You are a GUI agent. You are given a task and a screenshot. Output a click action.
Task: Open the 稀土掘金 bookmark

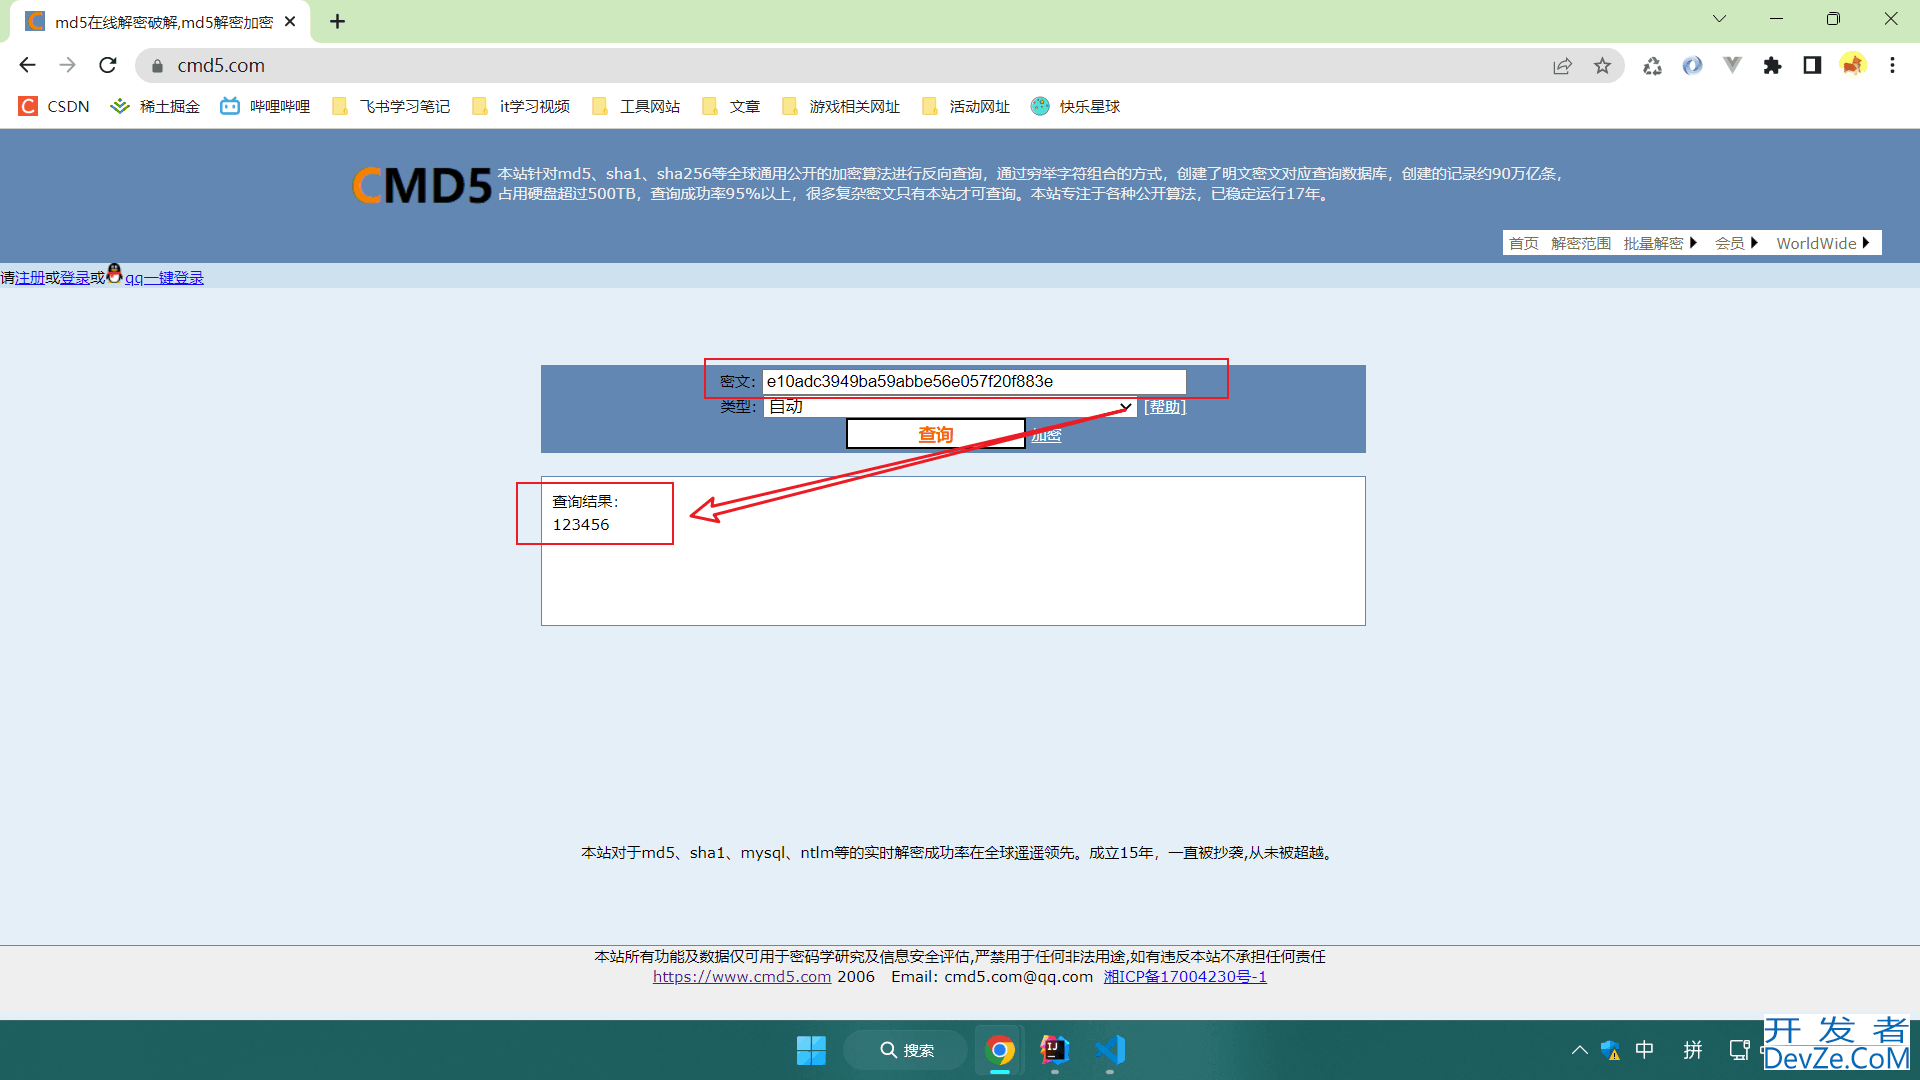(155, 106)
